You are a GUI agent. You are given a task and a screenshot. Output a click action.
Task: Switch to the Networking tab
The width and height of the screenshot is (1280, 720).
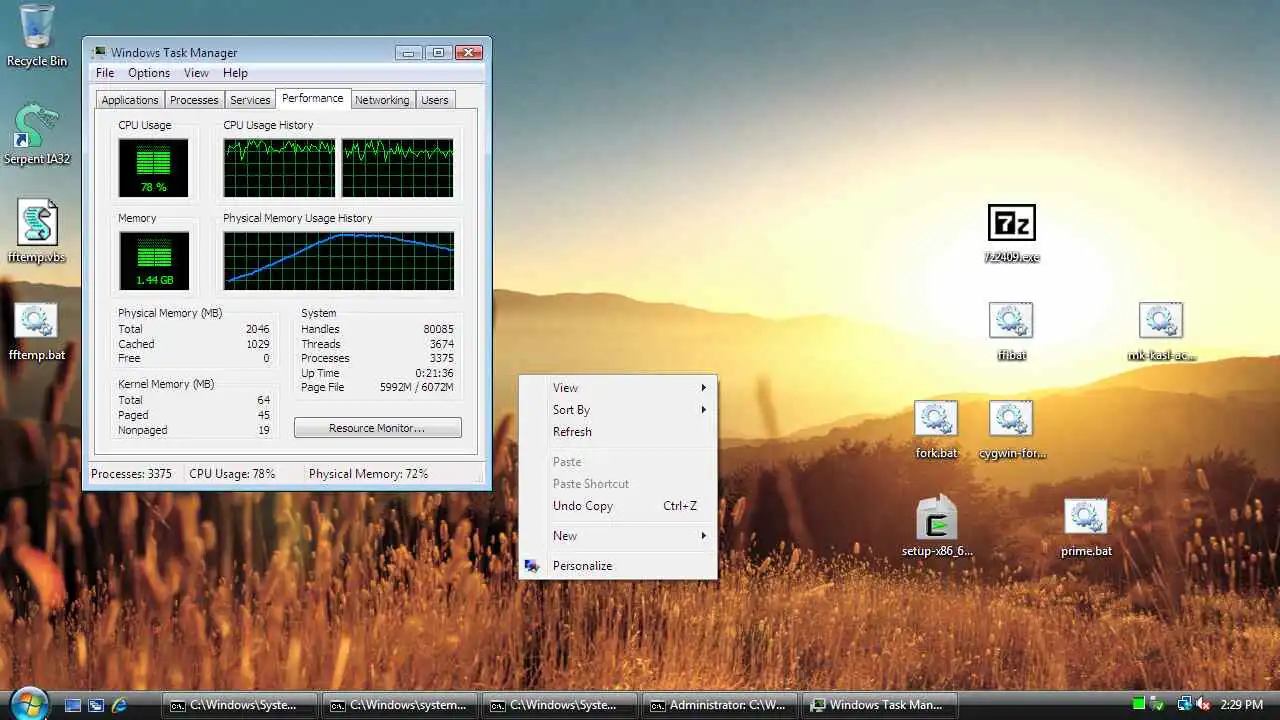pyautogui.click(x=382, y=100)
